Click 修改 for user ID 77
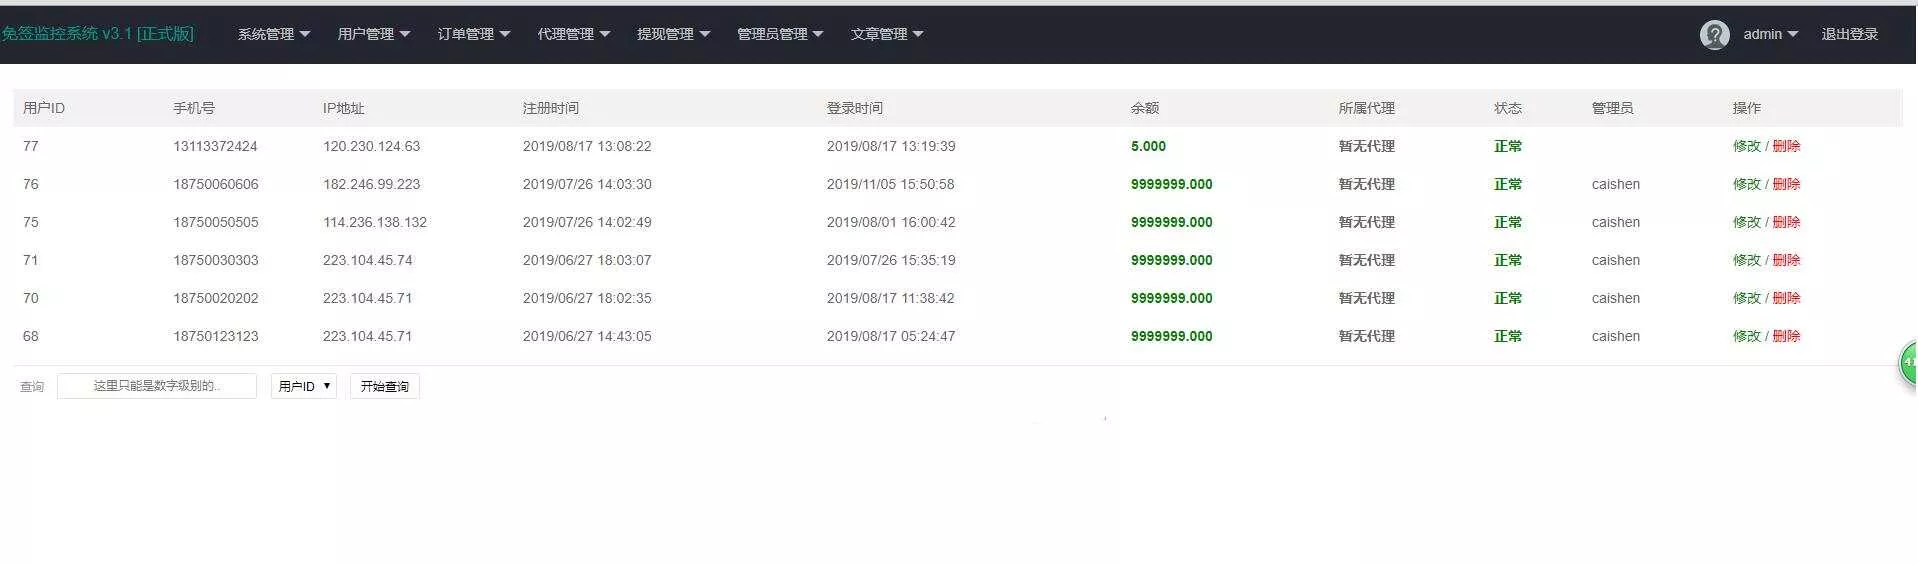The height and width of the screenshot is (564, 1918). (x=1747, y=146)
